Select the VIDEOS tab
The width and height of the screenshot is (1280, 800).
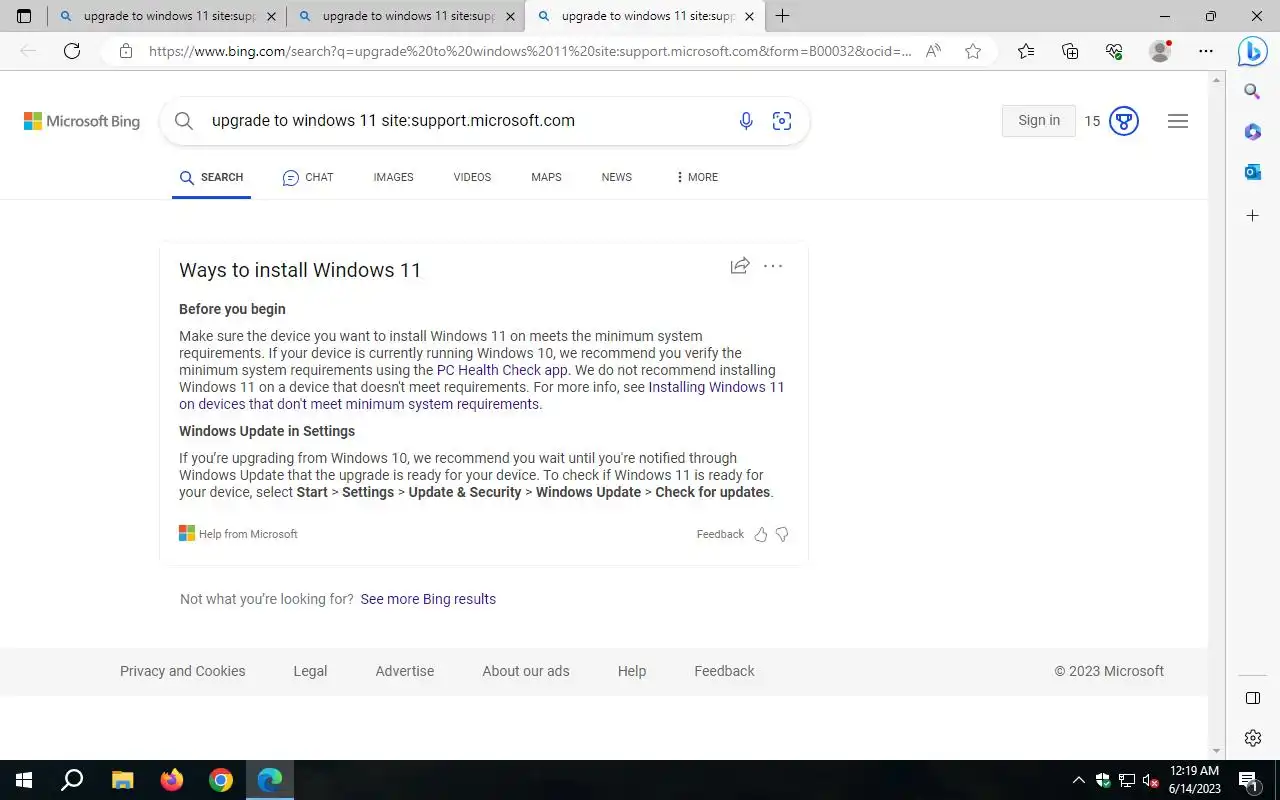(472, 177)
